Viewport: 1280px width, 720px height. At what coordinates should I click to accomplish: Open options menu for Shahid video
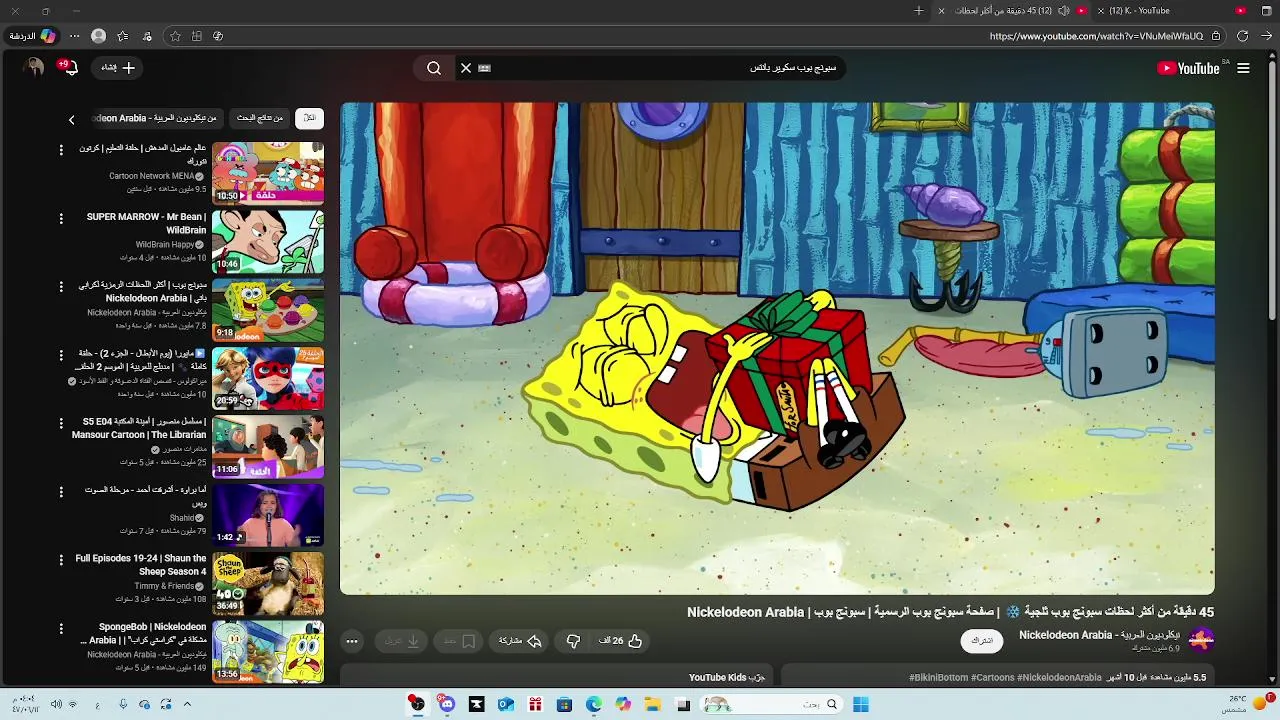(x=61, y=492)
